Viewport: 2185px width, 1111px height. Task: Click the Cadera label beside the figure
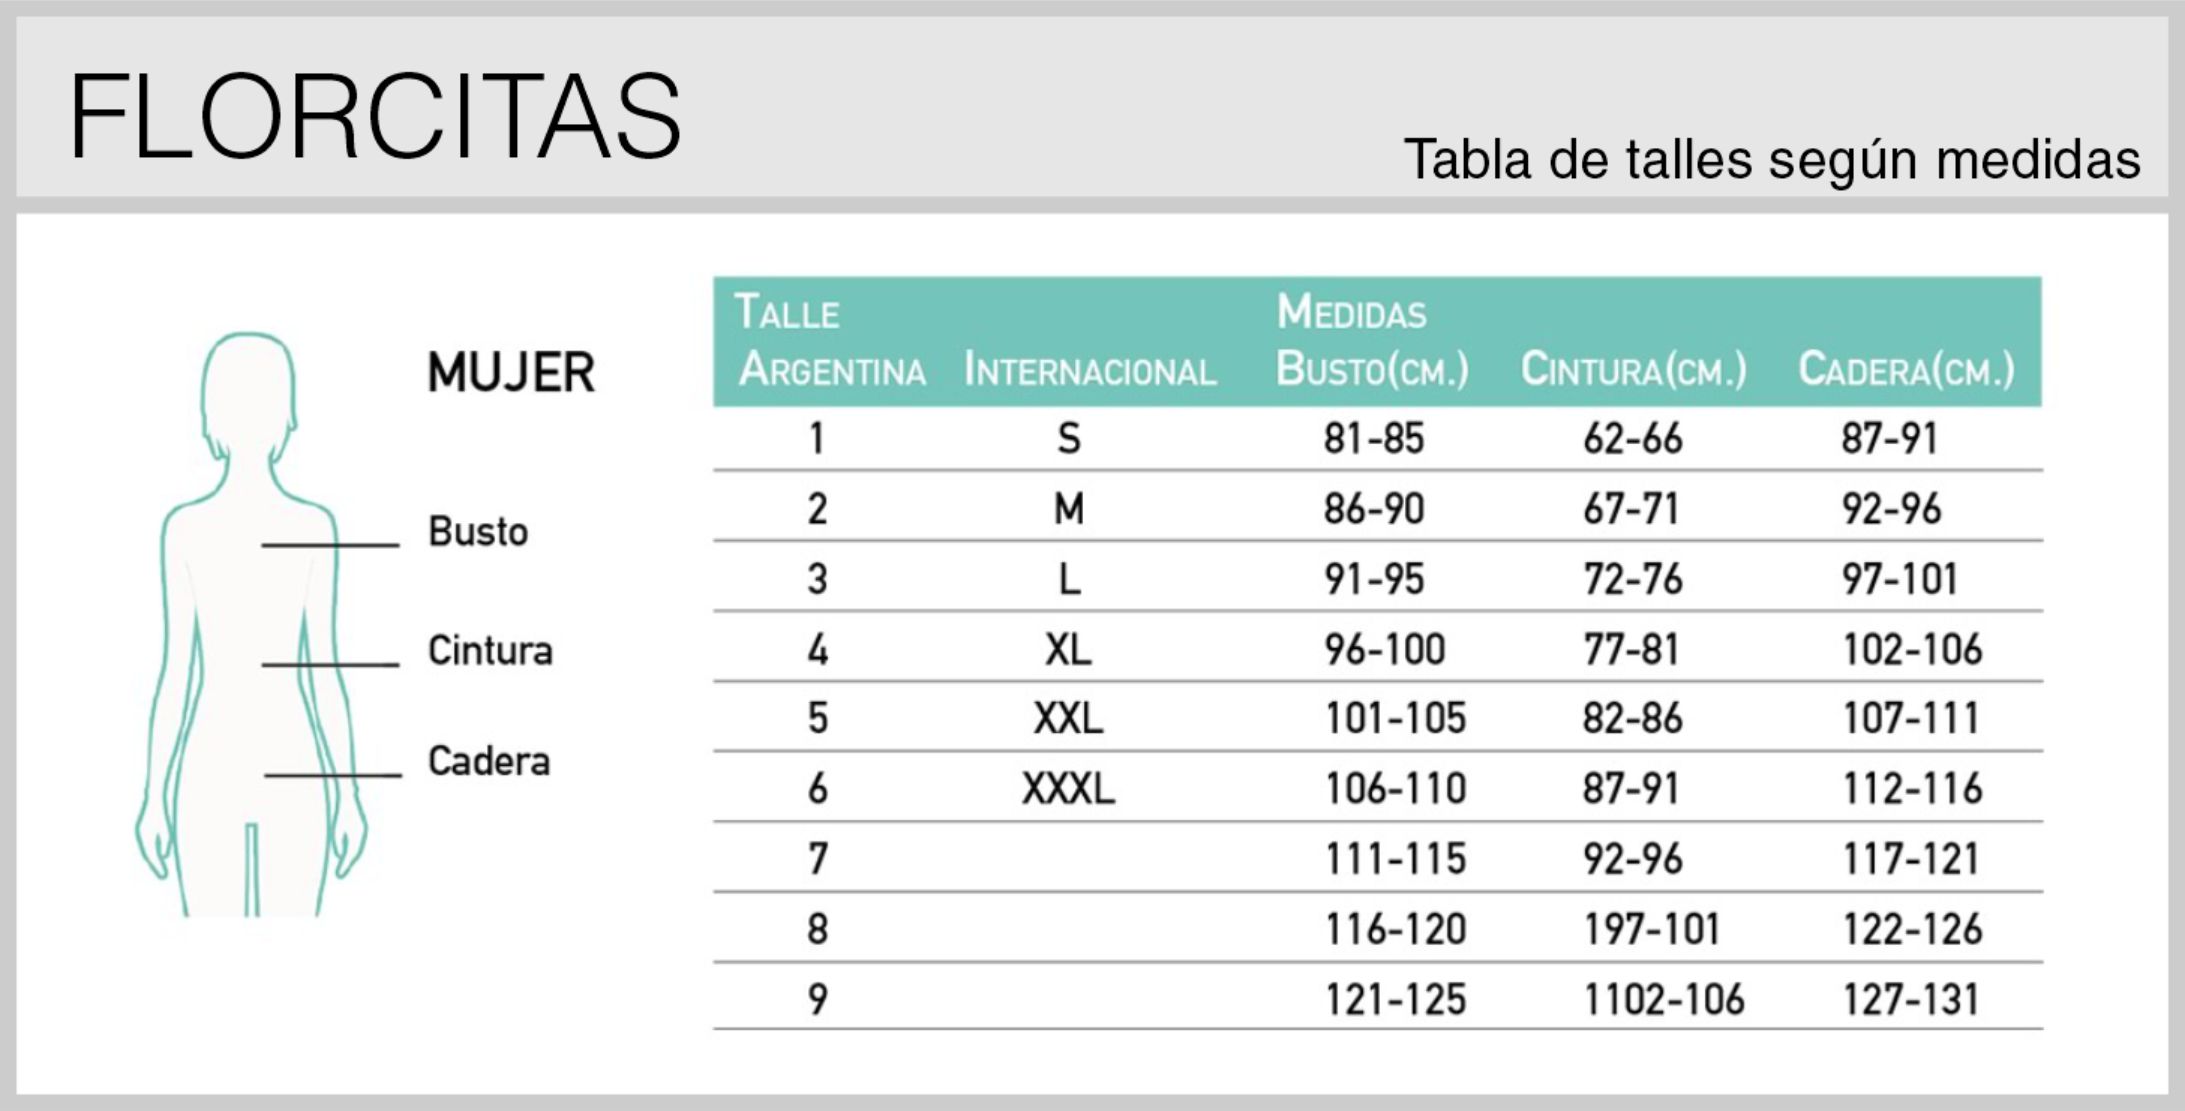pyautogui.click(x=489, y=762)
